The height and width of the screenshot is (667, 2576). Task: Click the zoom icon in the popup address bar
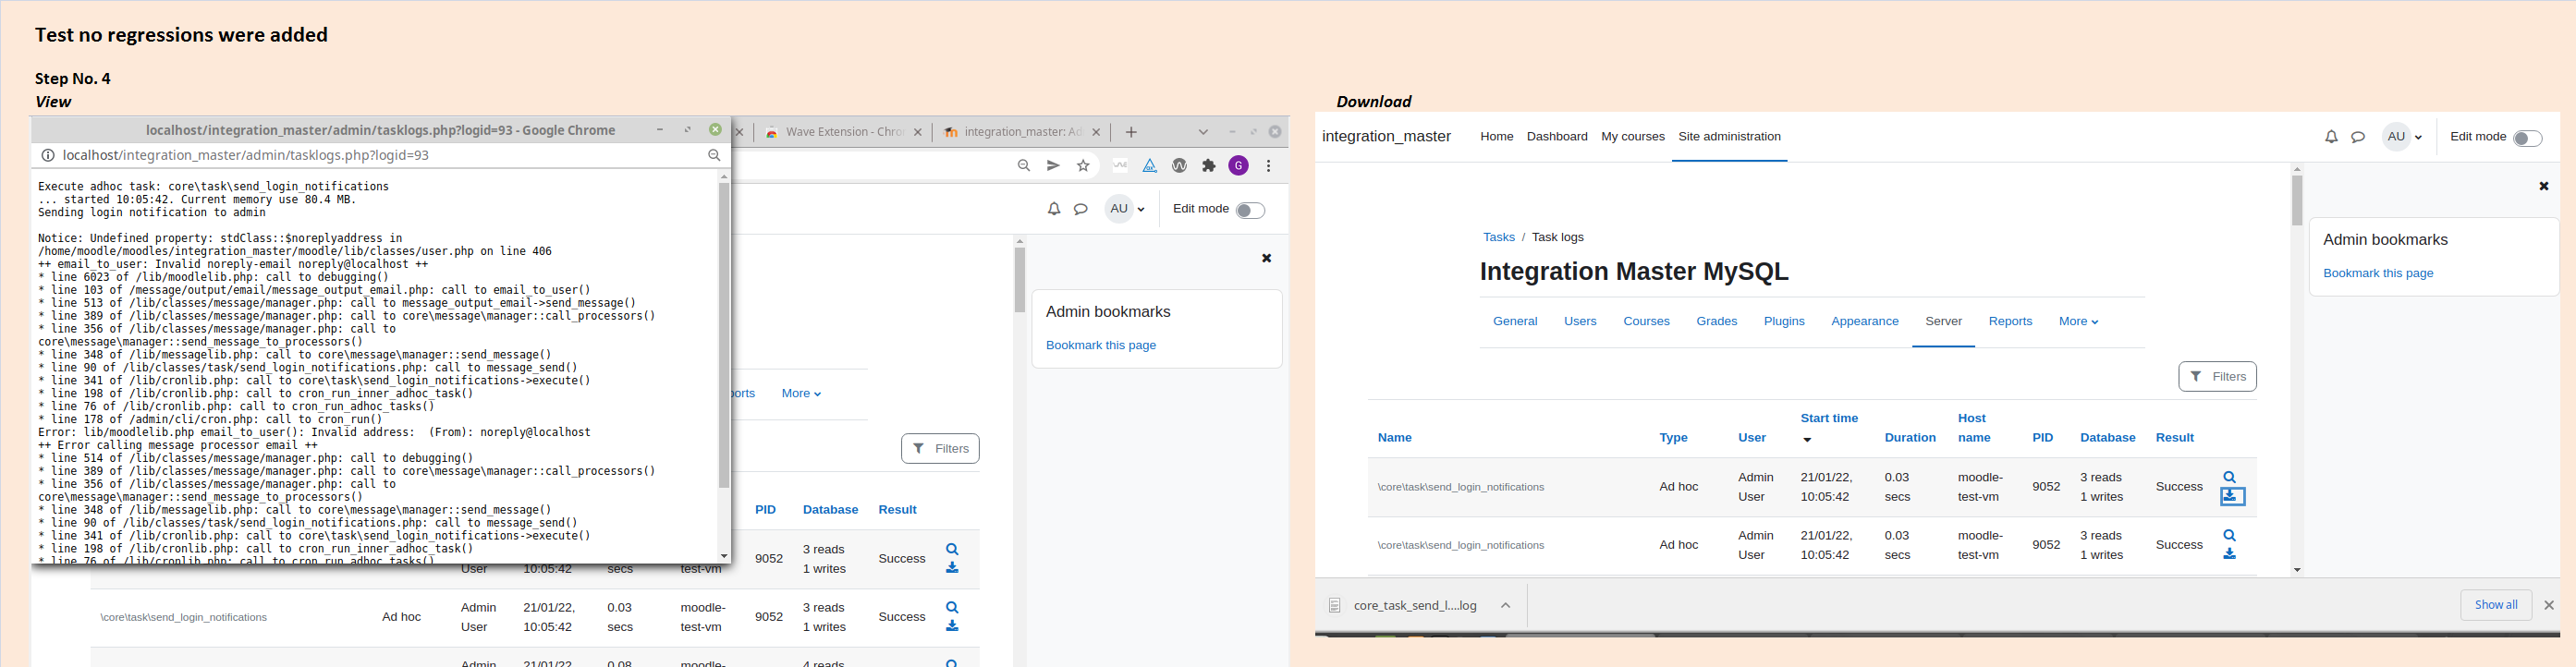714,155
